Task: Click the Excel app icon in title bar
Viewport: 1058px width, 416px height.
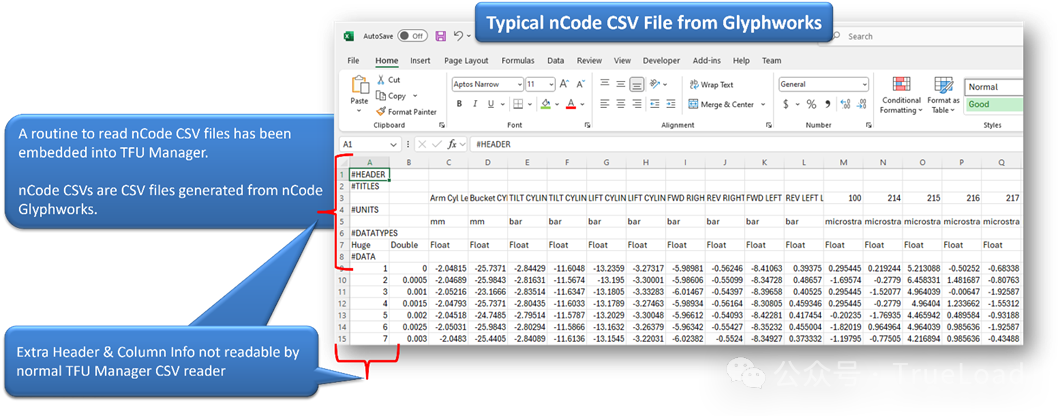Action: 349,36
